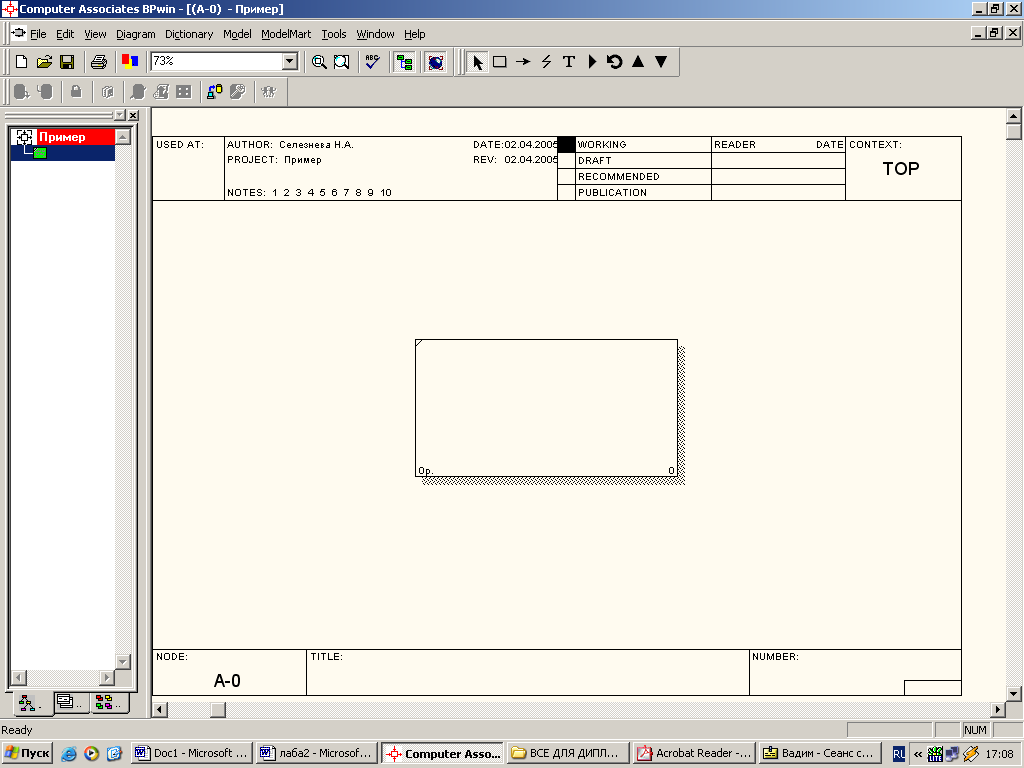Switch to the Diagrams tab in explorer
The height and width of the screenshot is (768, 1024).
point(70,703)
